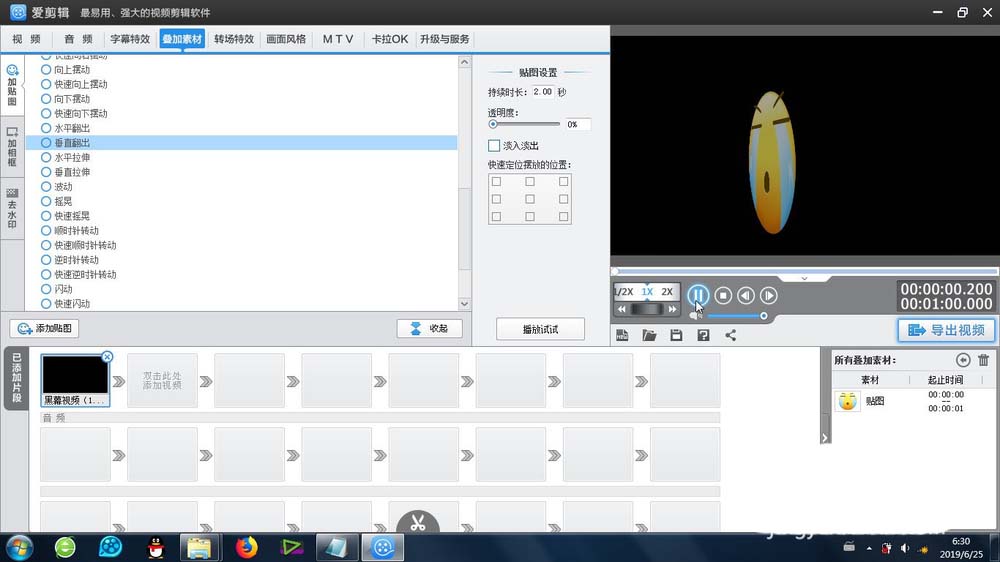Click the effect list scroll-down arrow
Image resolution: width=1000 pixels, height=562 pixels.
pyautogui.click(x=464, y=304)
